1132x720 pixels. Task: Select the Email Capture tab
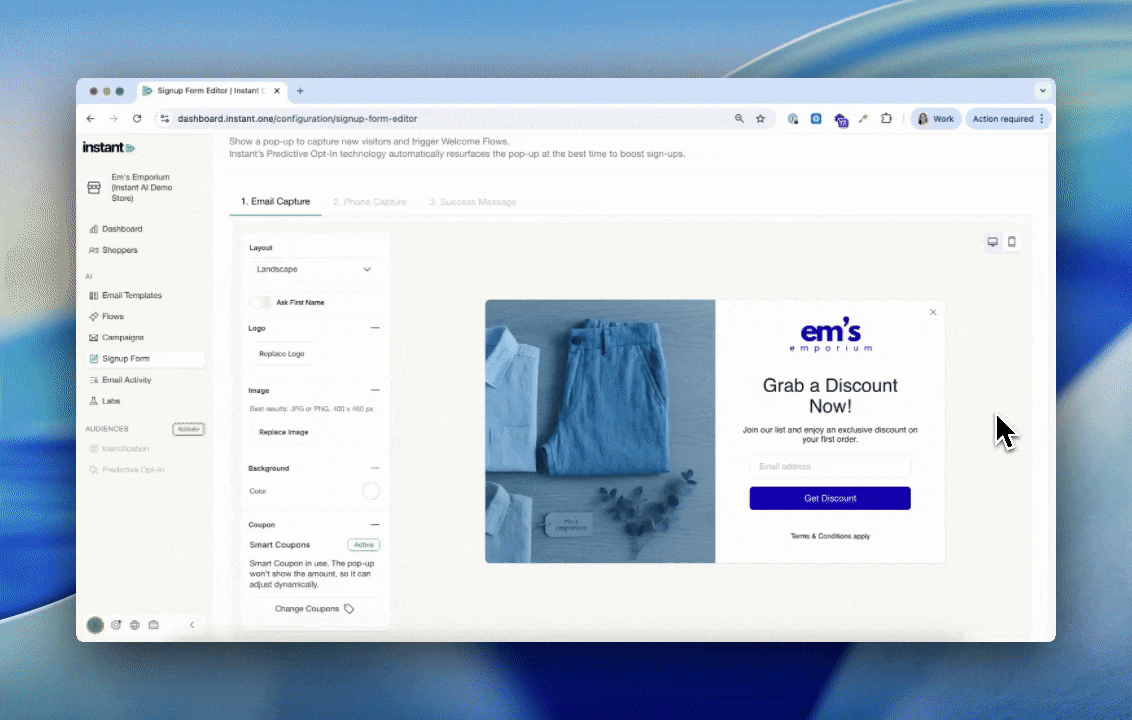275,202
